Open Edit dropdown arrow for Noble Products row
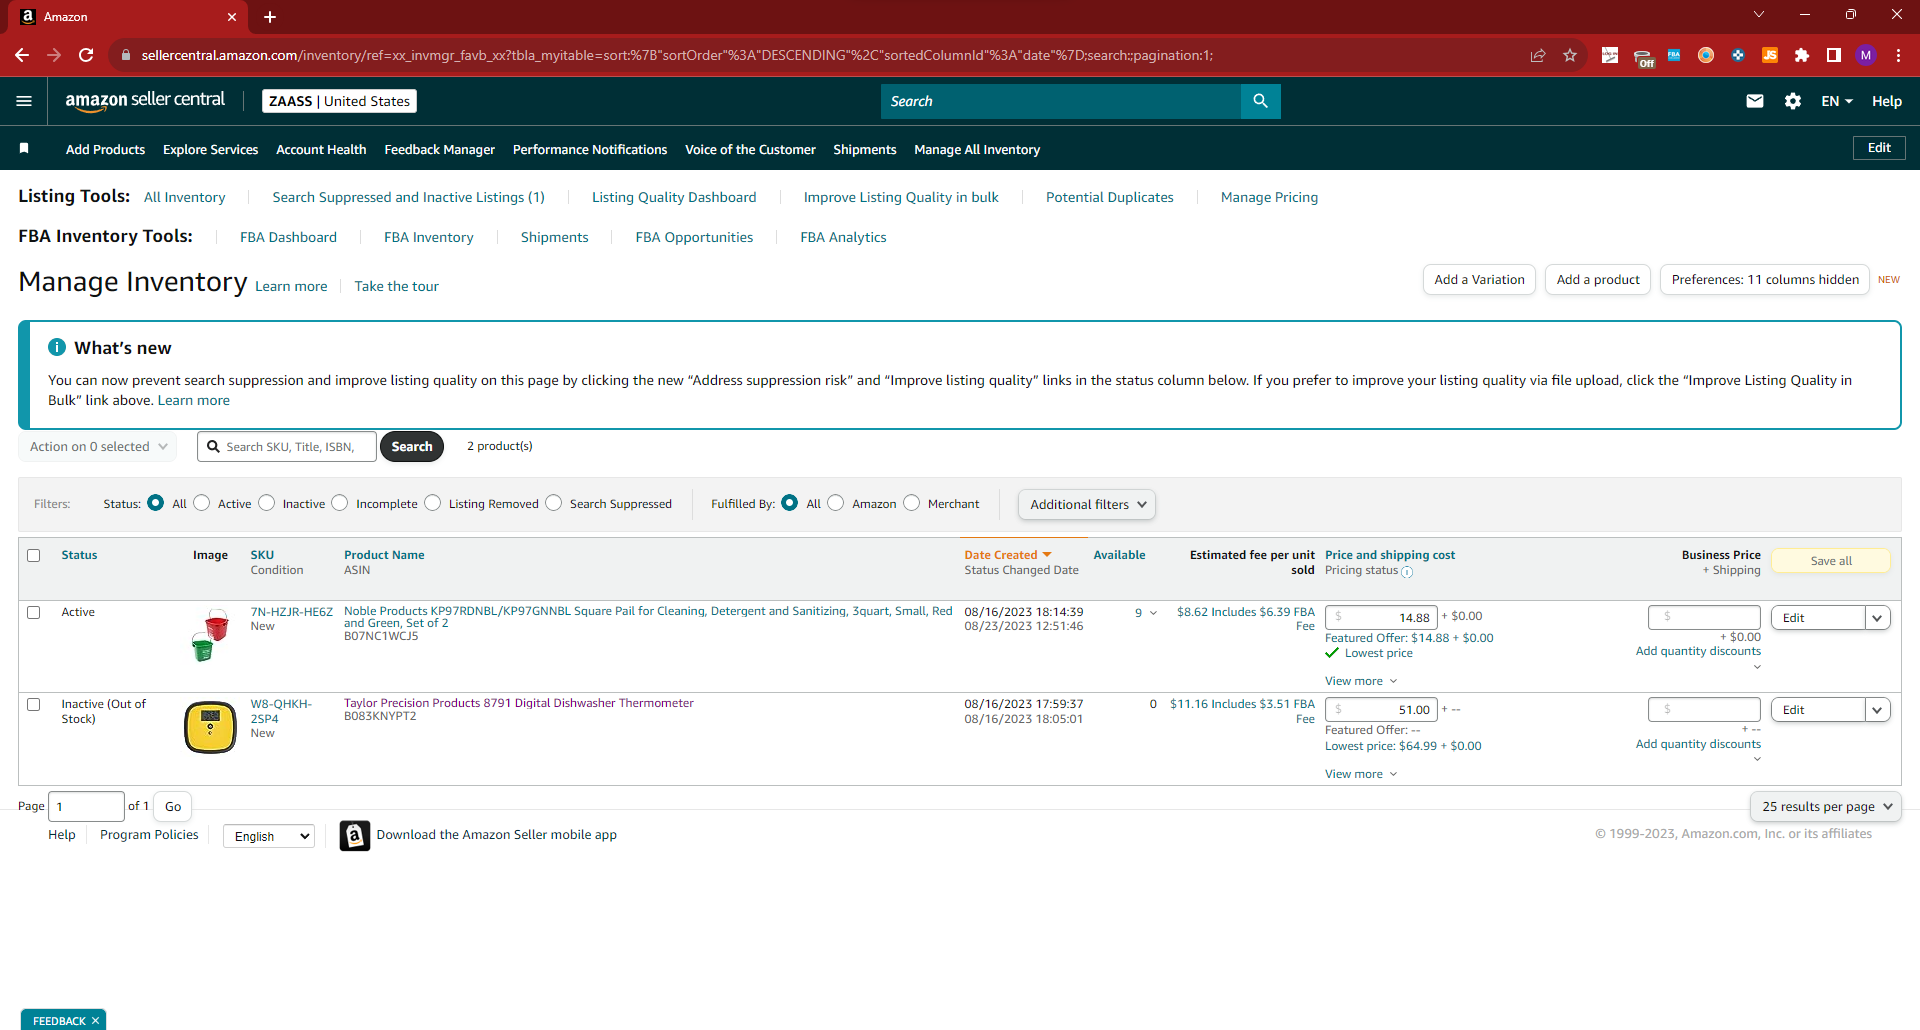 (1877, 618)
